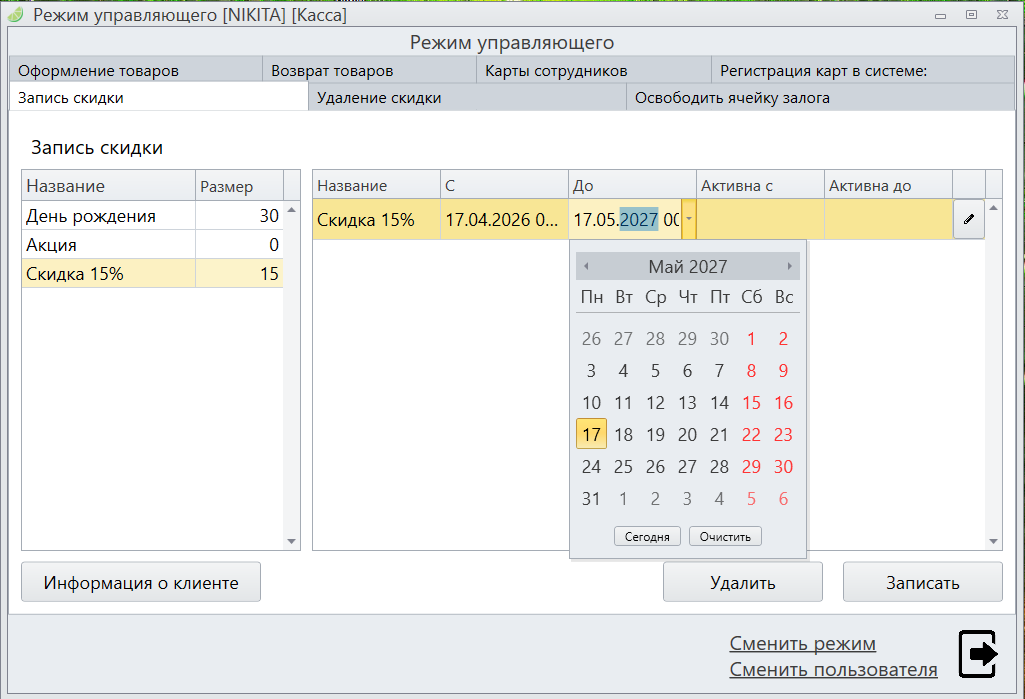Select day 25 in the calendar

pyautogui.click(x=623, y=467)
